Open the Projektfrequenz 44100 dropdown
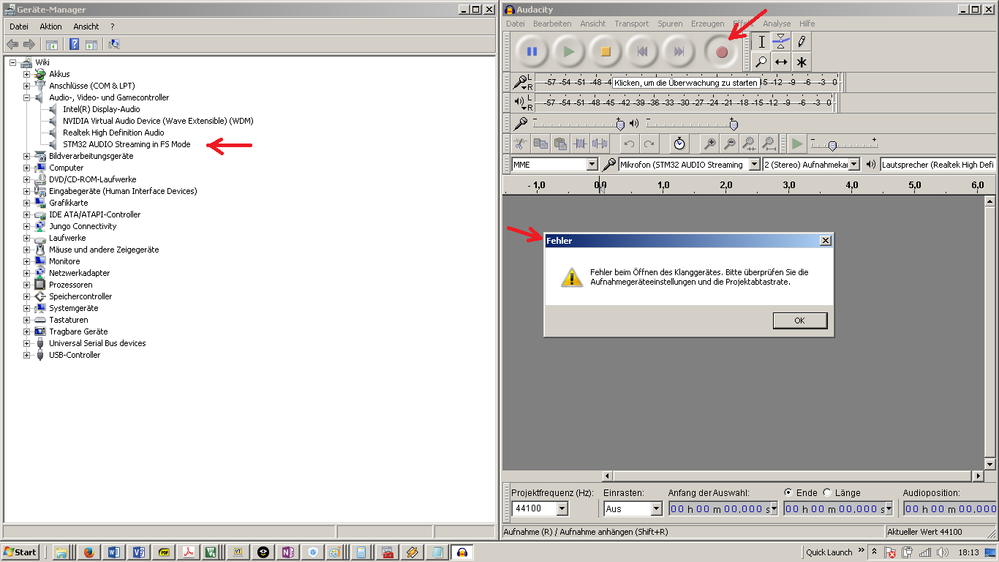 click(x=561, y=508)
